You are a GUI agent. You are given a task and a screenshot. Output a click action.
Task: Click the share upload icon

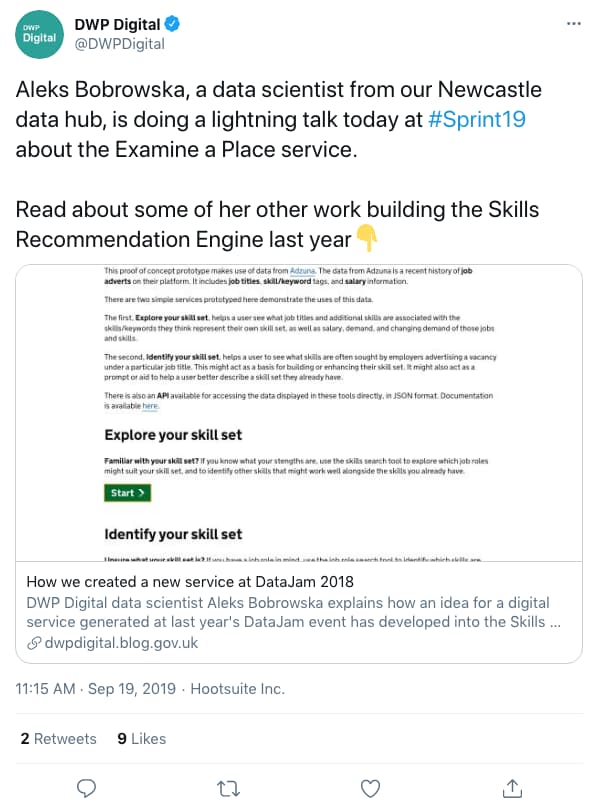click(512, 788)
